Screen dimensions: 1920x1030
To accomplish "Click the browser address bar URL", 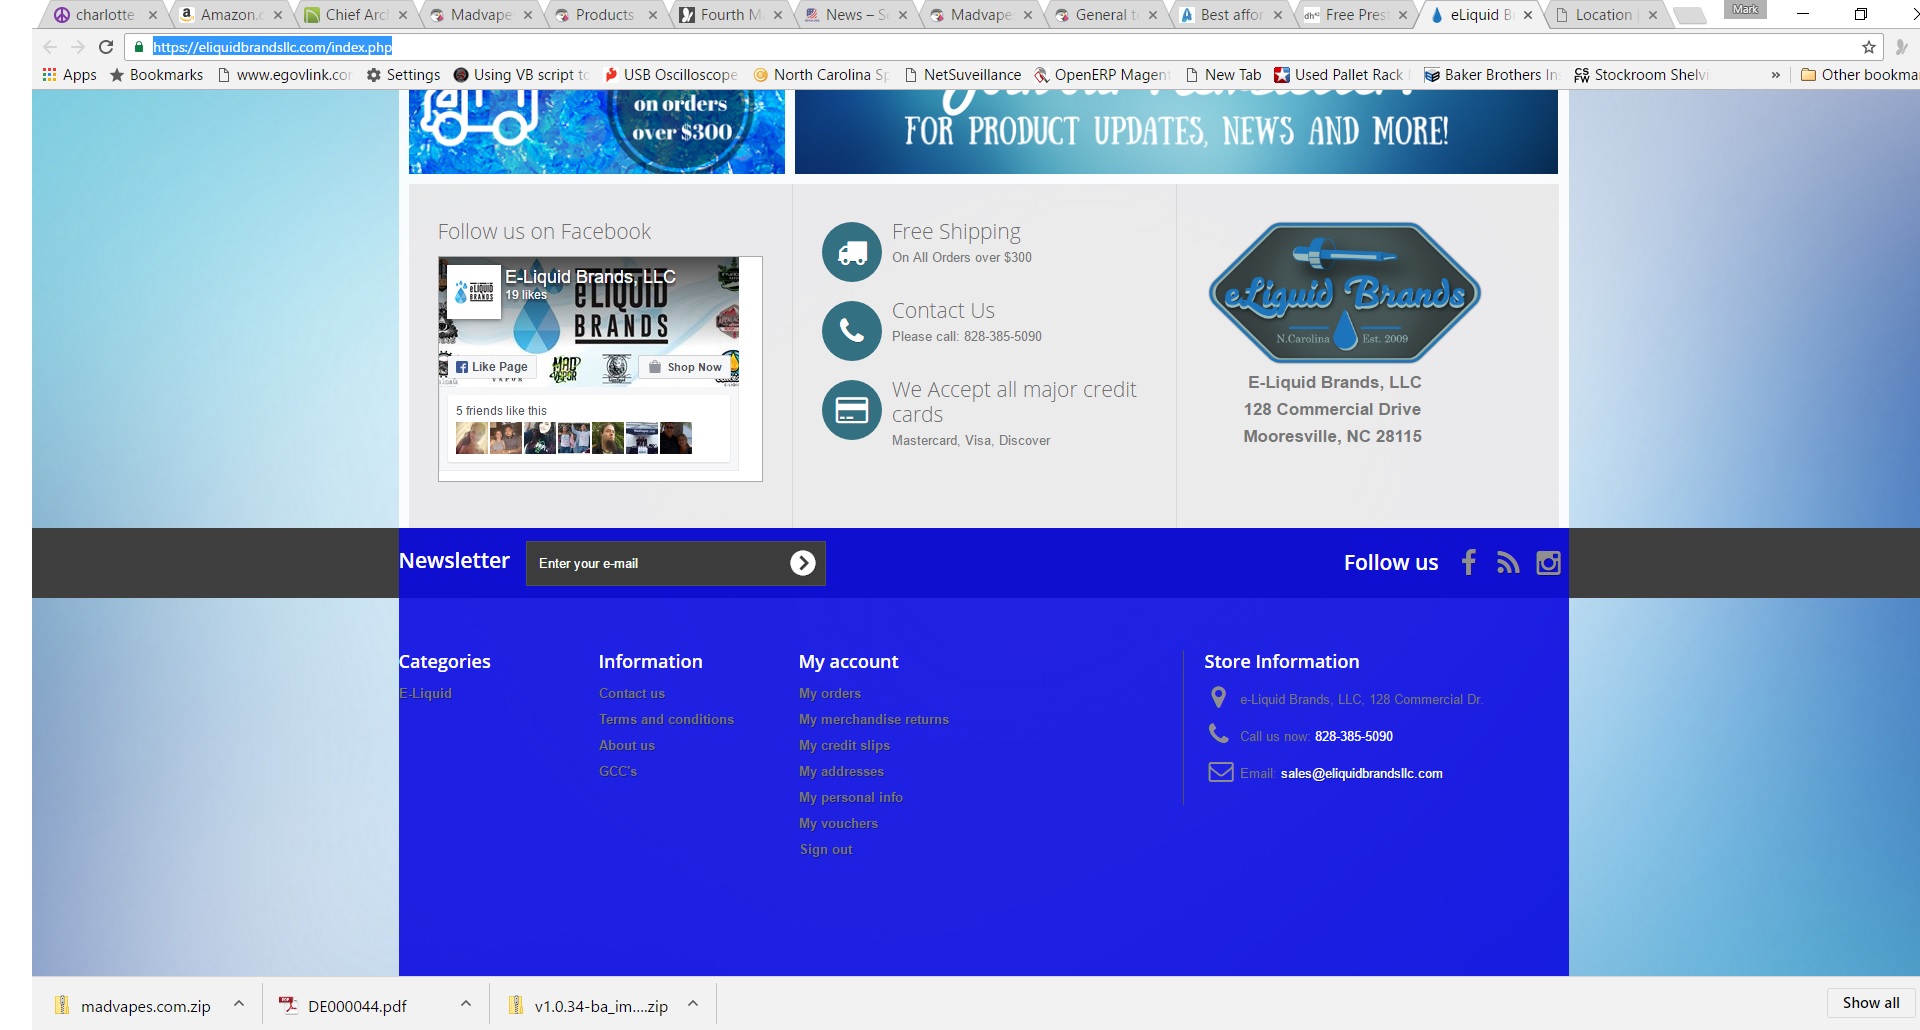I will (272, 47).
